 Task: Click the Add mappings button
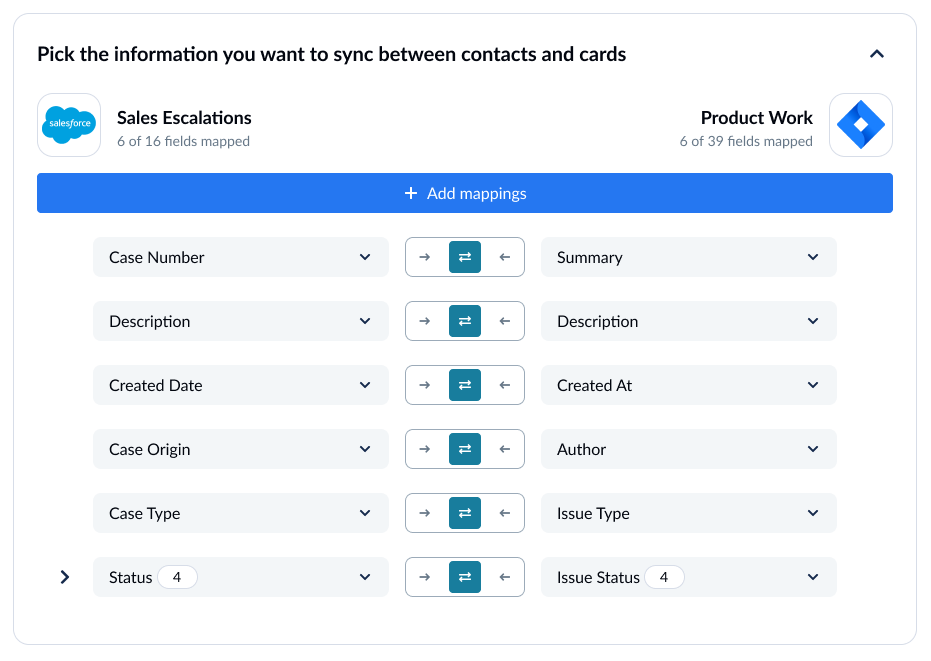point(465,193)
